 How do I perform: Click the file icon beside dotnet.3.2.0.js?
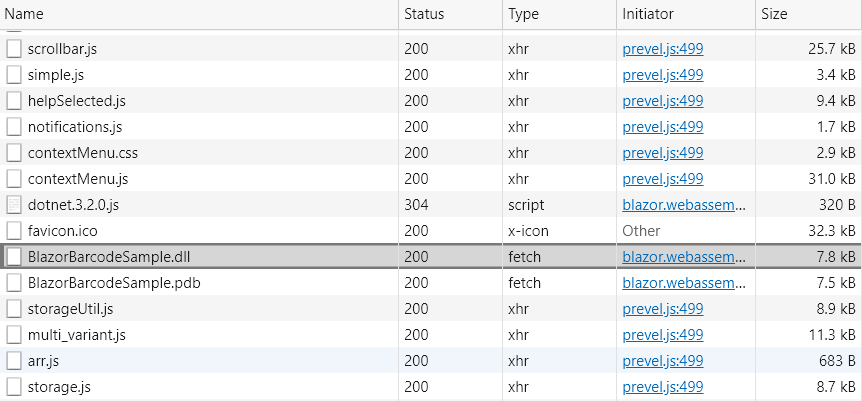14,205
